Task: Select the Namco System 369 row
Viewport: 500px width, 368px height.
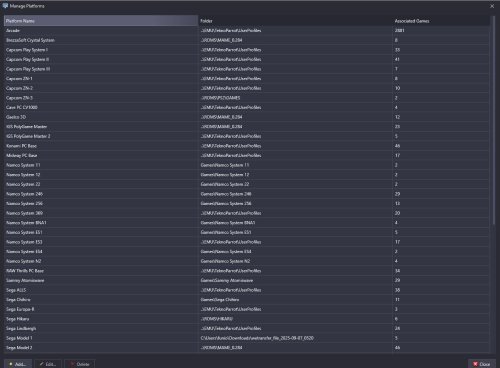Action: (x=246, y=213)
